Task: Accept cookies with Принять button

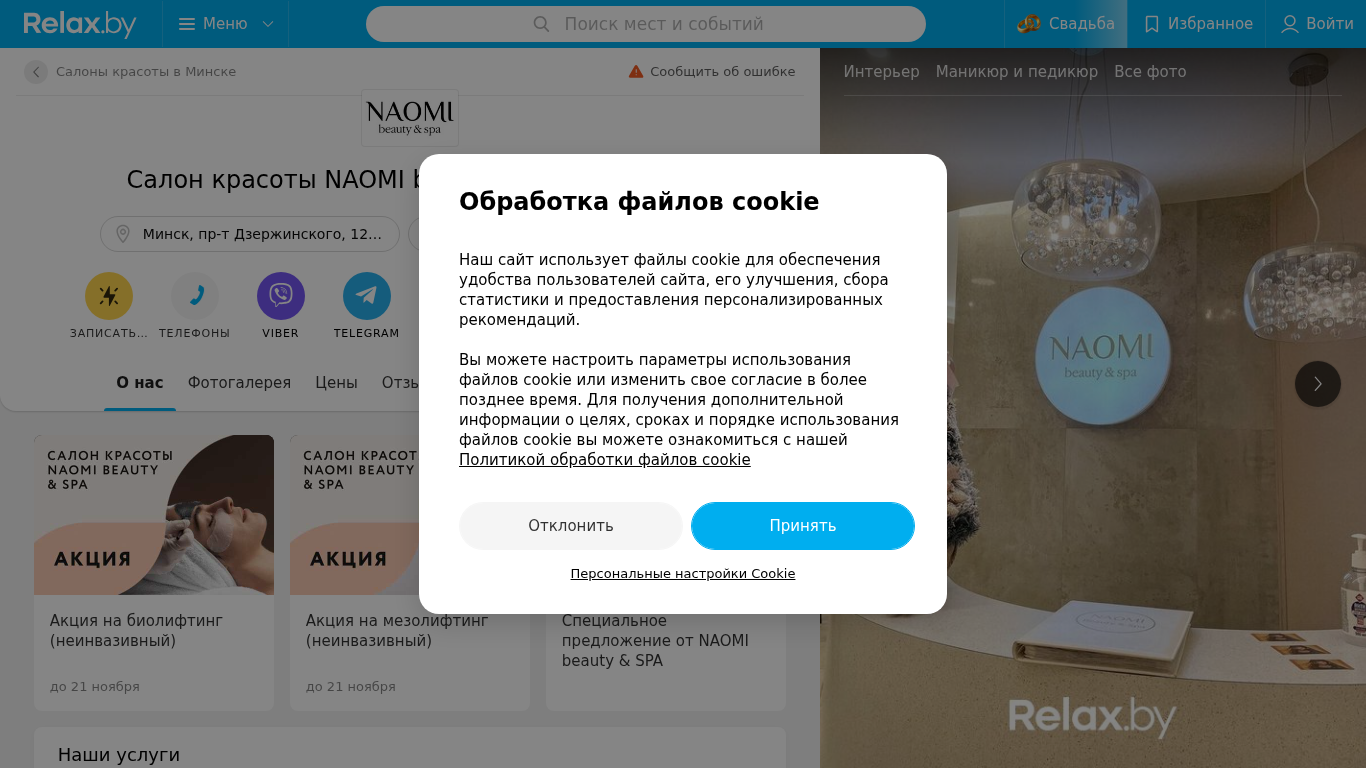Action: 803,526
